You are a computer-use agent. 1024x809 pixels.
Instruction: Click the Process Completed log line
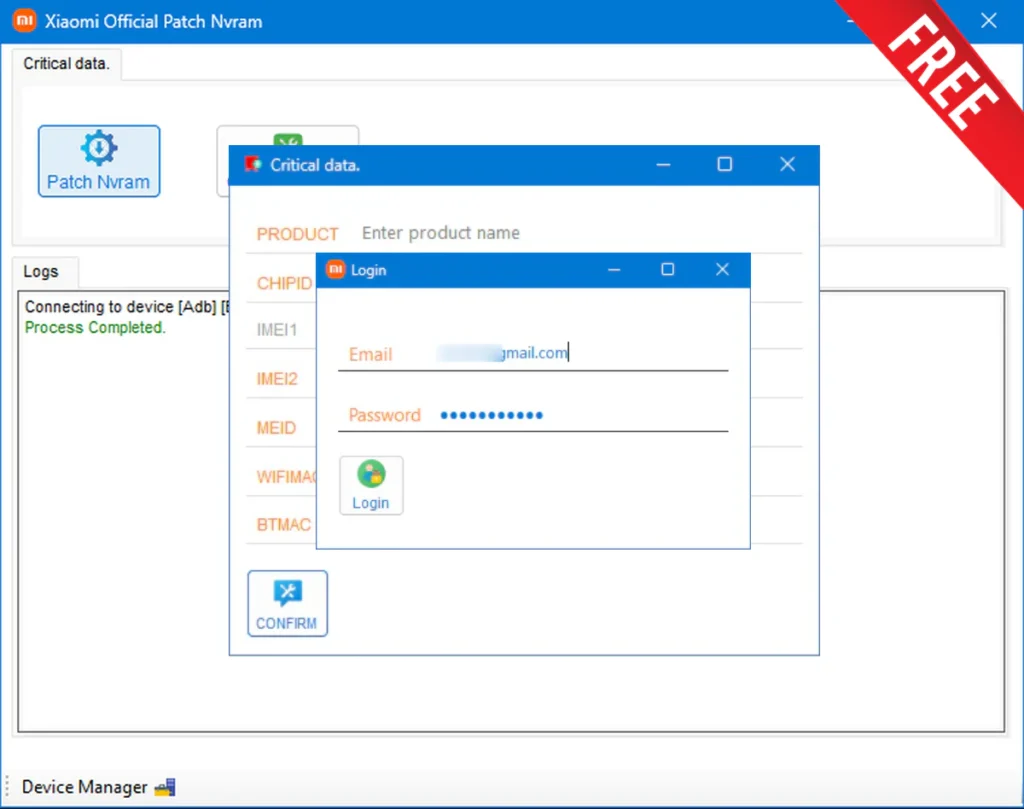click(95, 328)
